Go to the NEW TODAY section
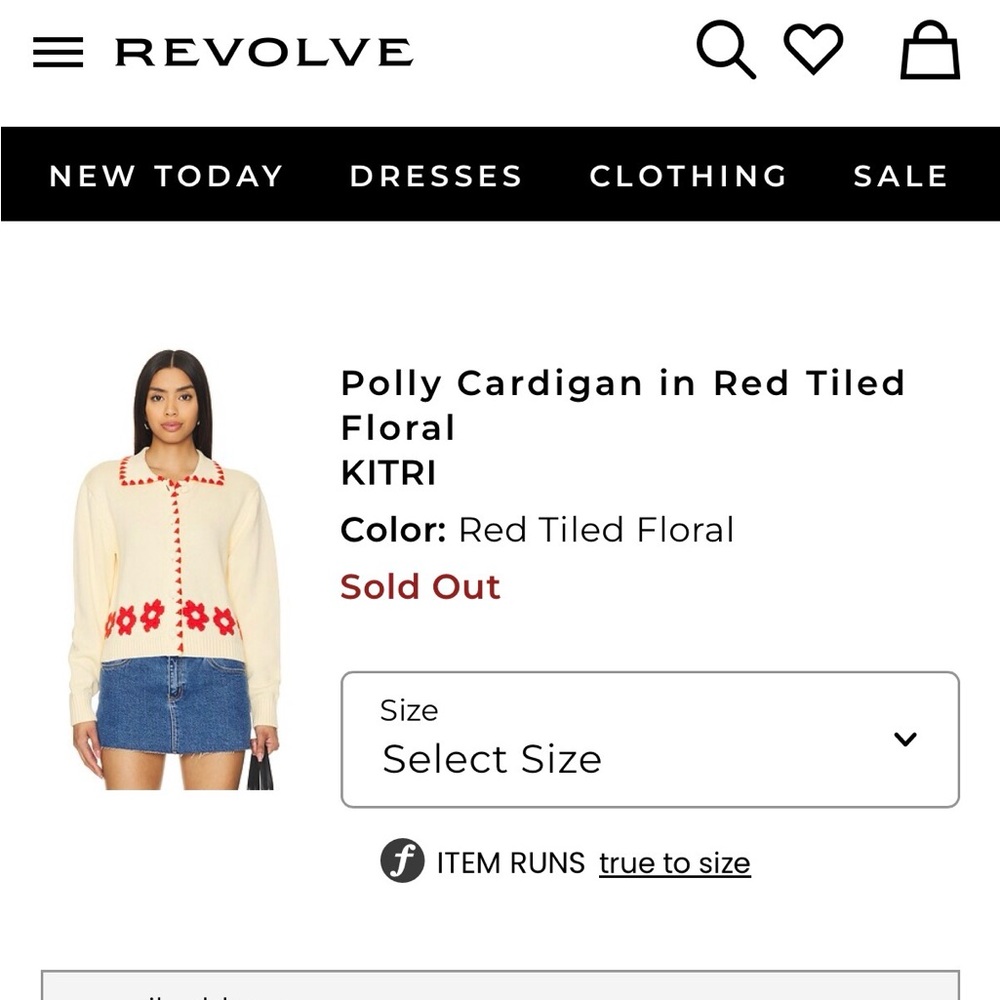The width and height of the screenshot is (1000, 1000). tap(166, 175)
